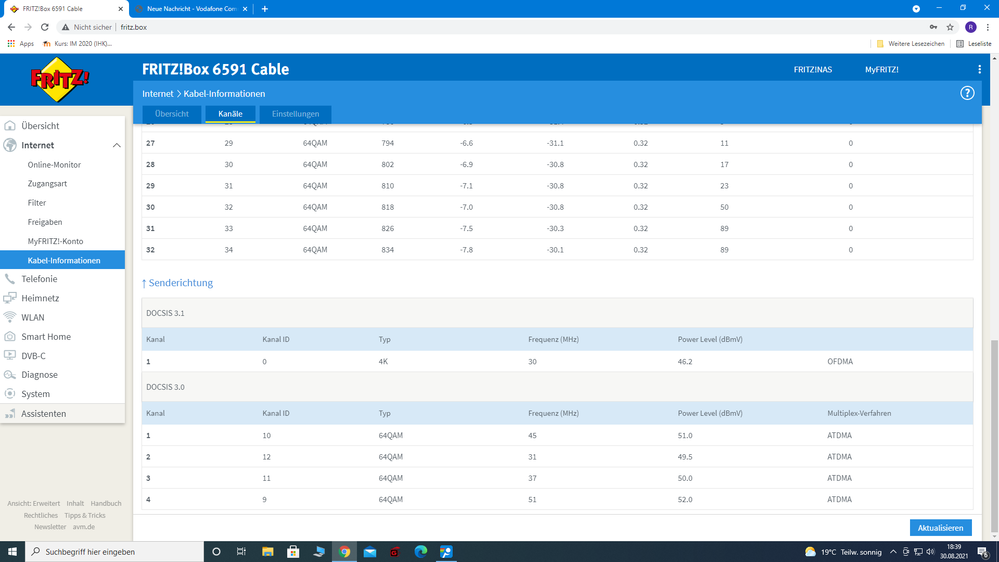999x562 pixels.
Task: Open Tipps & Tricks link
Action: [85, 515]
